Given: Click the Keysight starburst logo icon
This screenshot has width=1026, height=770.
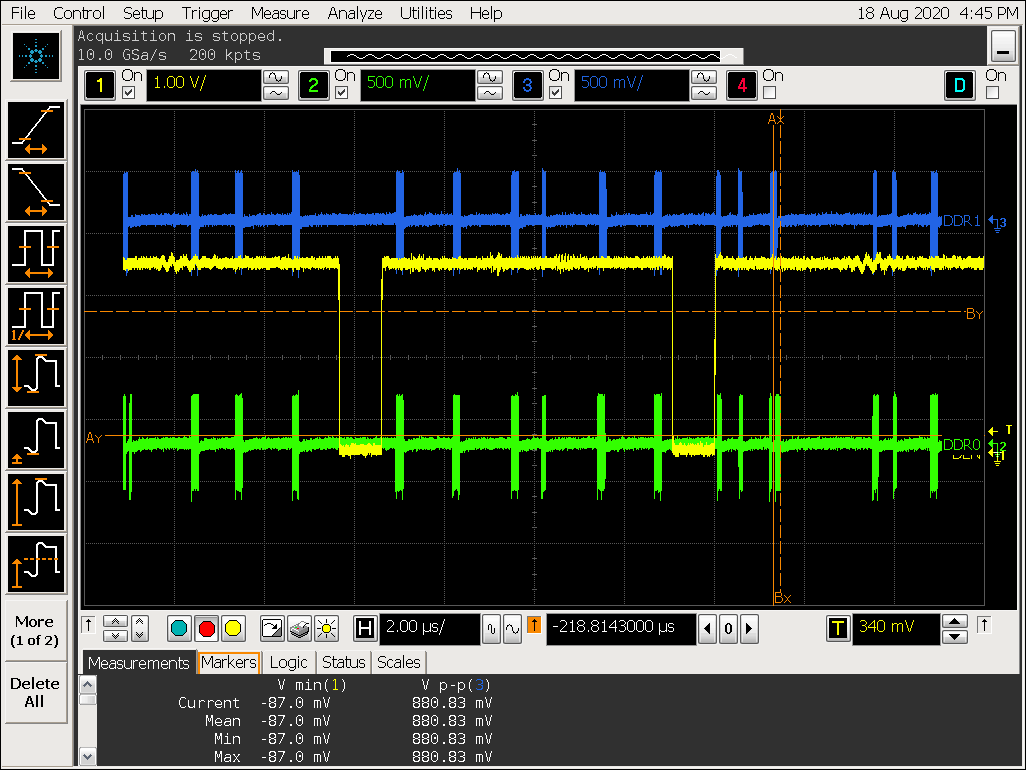Looking at the screenshot, I should (x=36, y=56).
